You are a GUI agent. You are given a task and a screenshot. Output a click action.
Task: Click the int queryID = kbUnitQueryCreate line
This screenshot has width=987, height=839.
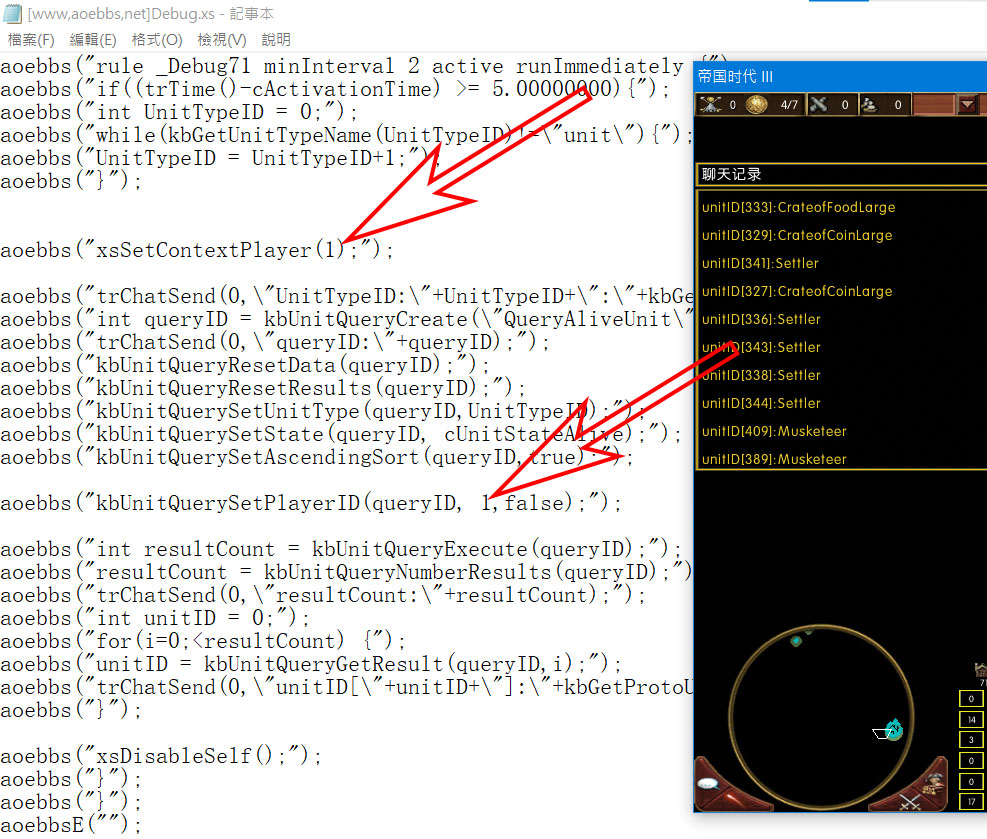click(346, 319)
